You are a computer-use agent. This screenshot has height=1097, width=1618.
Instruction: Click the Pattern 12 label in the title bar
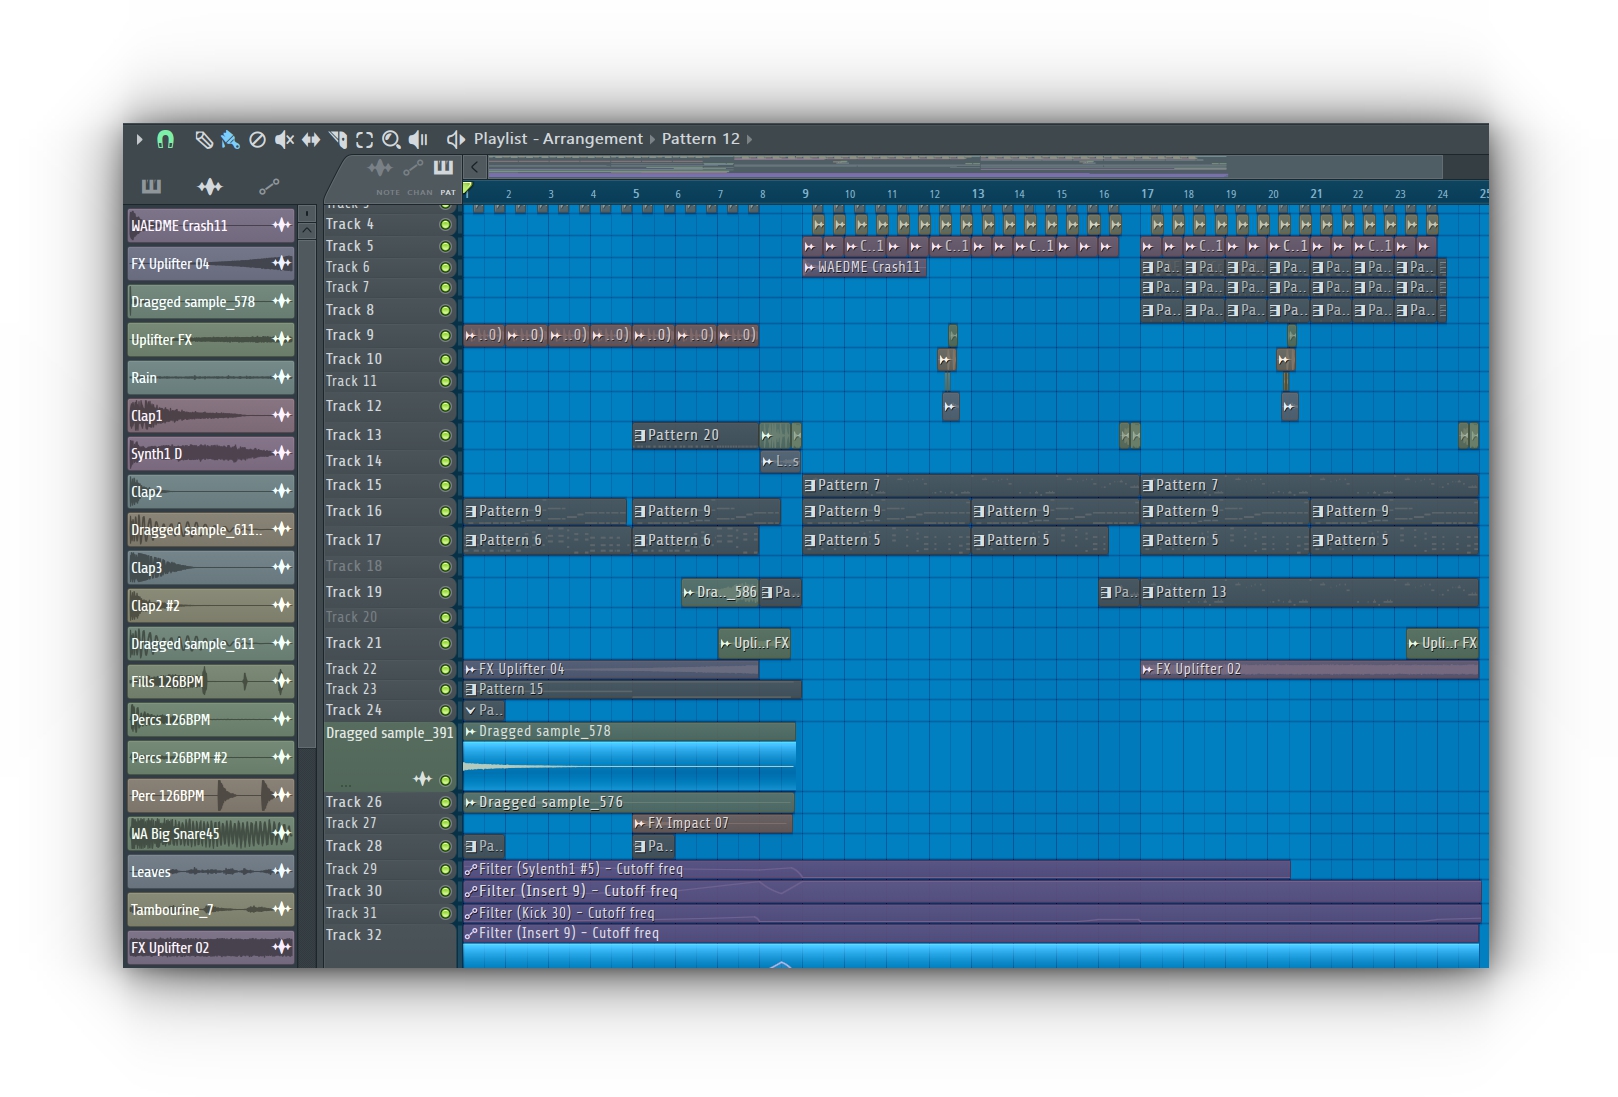[700, 139]
